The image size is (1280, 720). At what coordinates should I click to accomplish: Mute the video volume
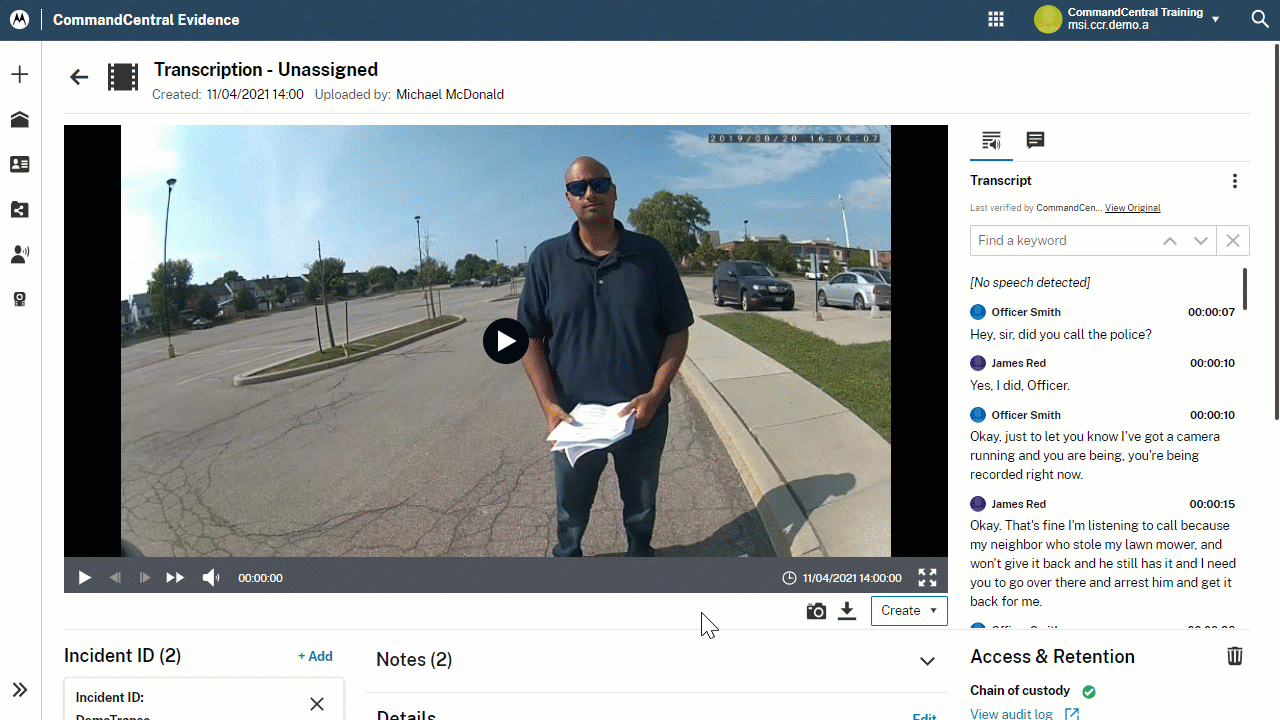coord(211,578)
